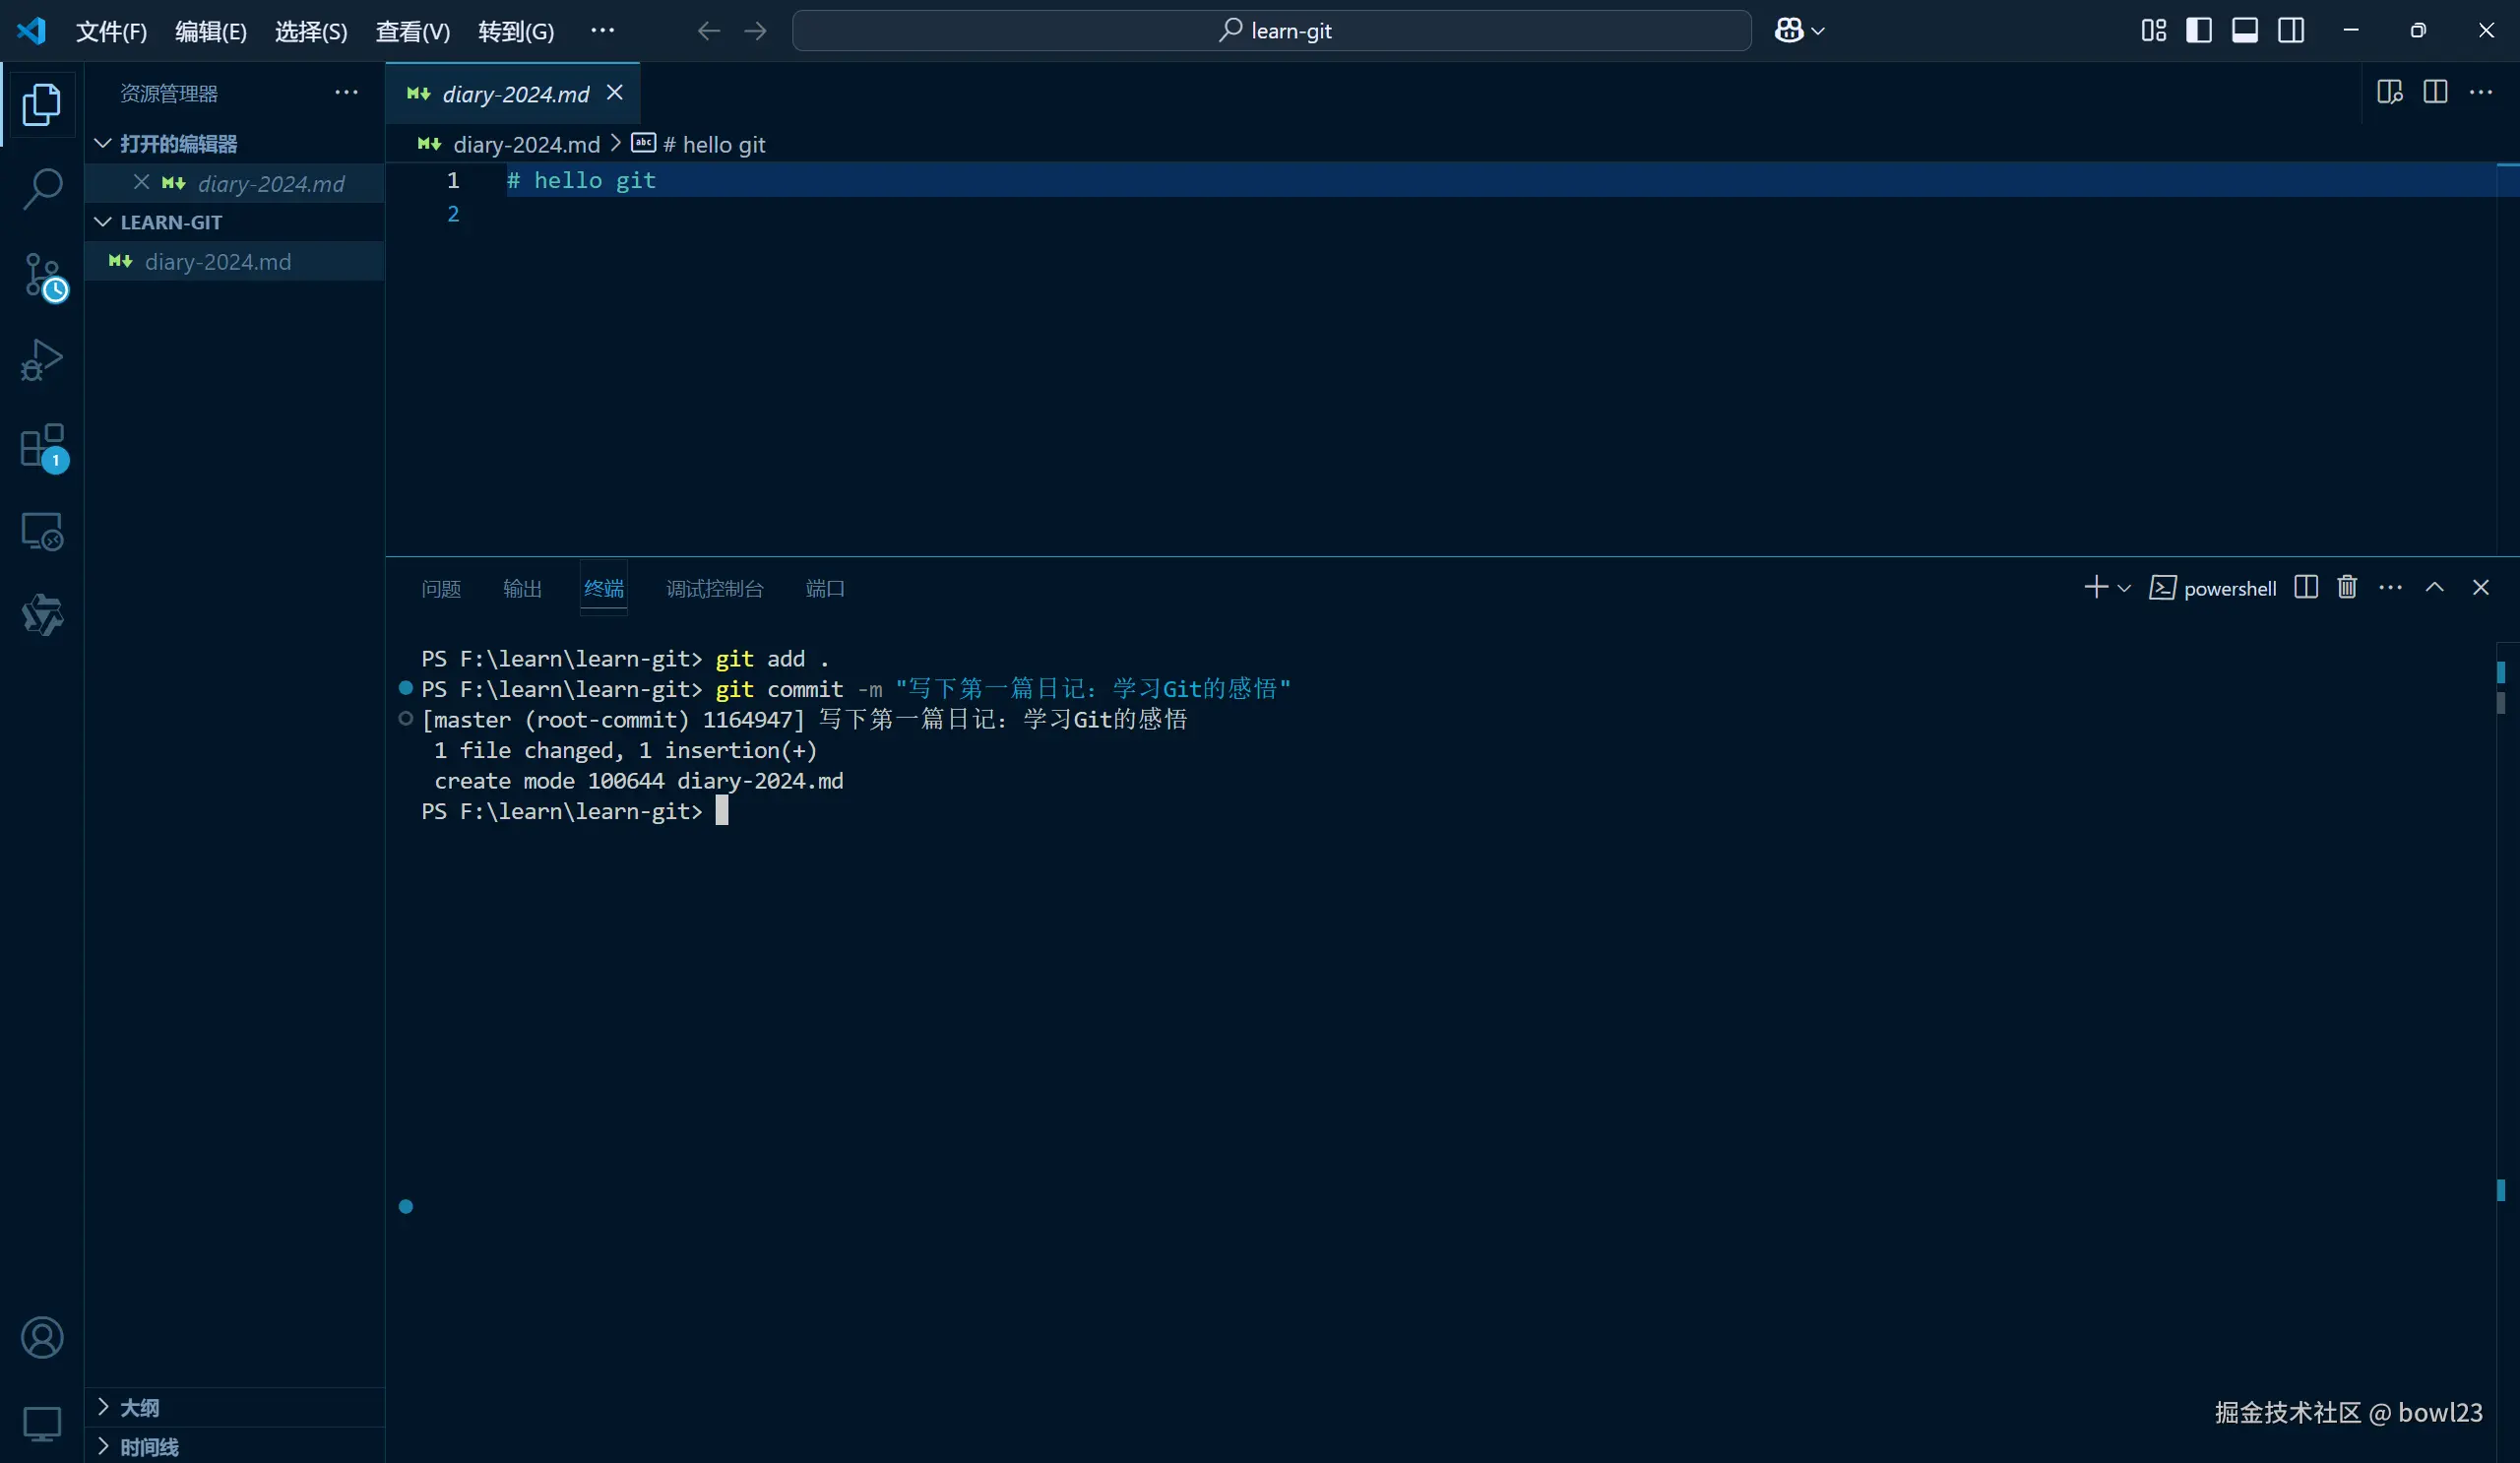Click the Accounts icon

pos(42,1337)
